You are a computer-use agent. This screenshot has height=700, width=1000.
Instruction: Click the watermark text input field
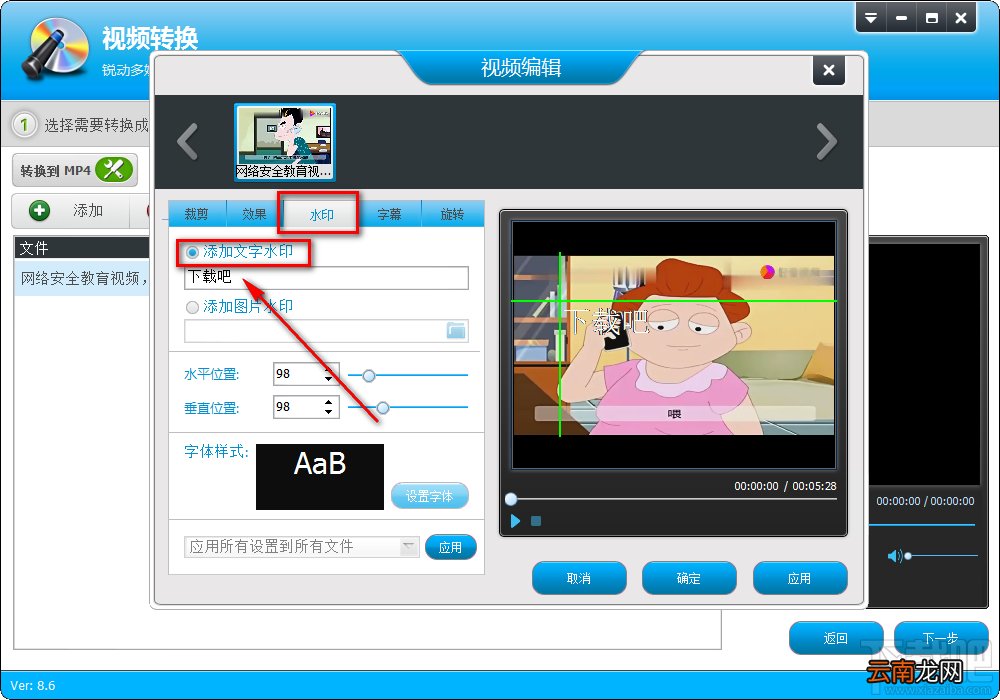tap(326, 277)
